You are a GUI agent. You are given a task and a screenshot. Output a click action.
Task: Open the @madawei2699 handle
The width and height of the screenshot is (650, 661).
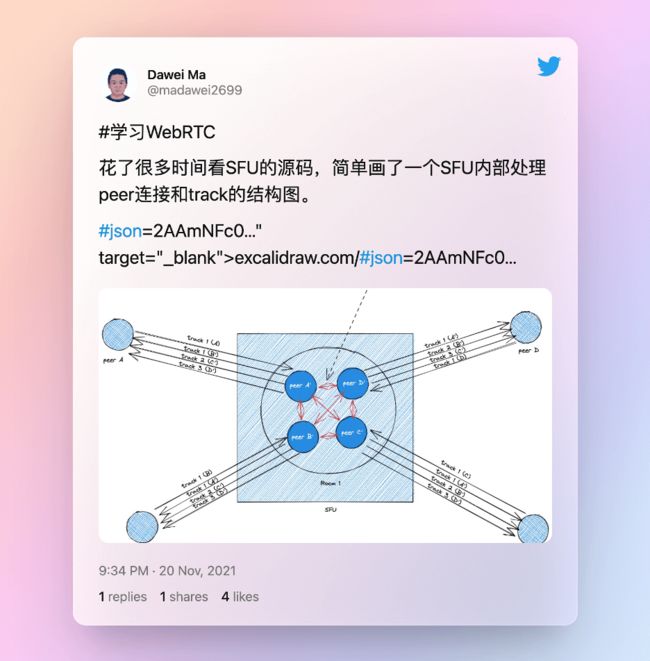pos(194,90)
